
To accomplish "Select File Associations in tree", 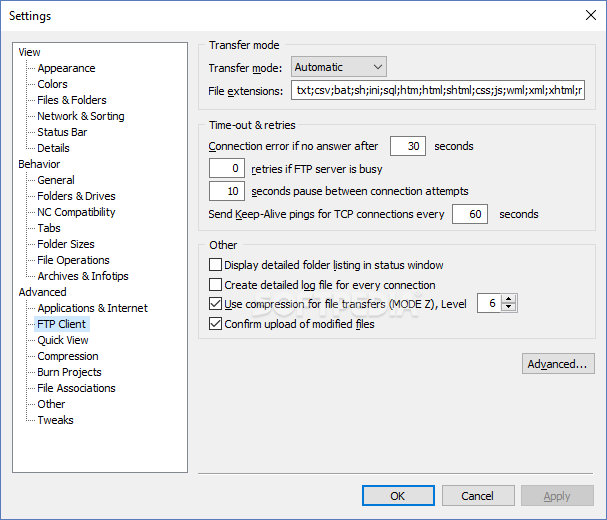I will [76, 388].
